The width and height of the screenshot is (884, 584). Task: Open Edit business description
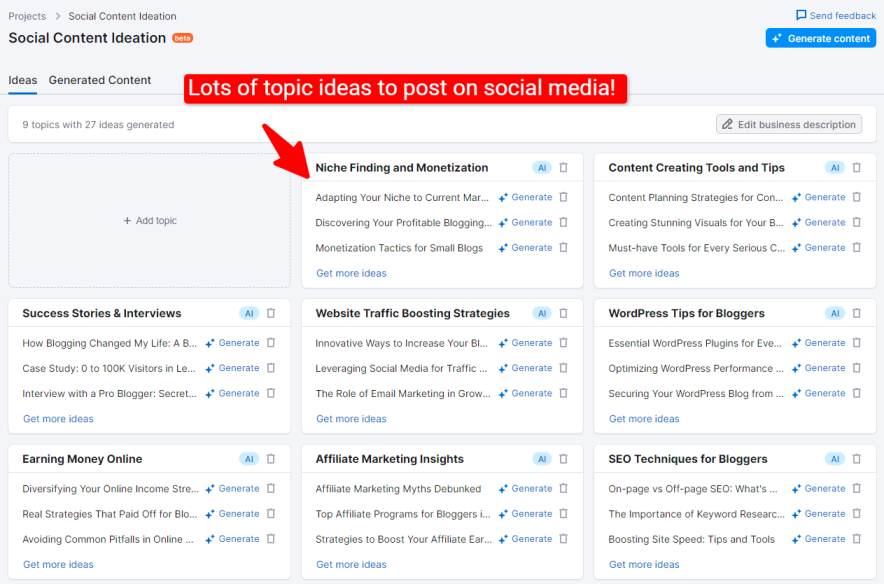(789, 124)
